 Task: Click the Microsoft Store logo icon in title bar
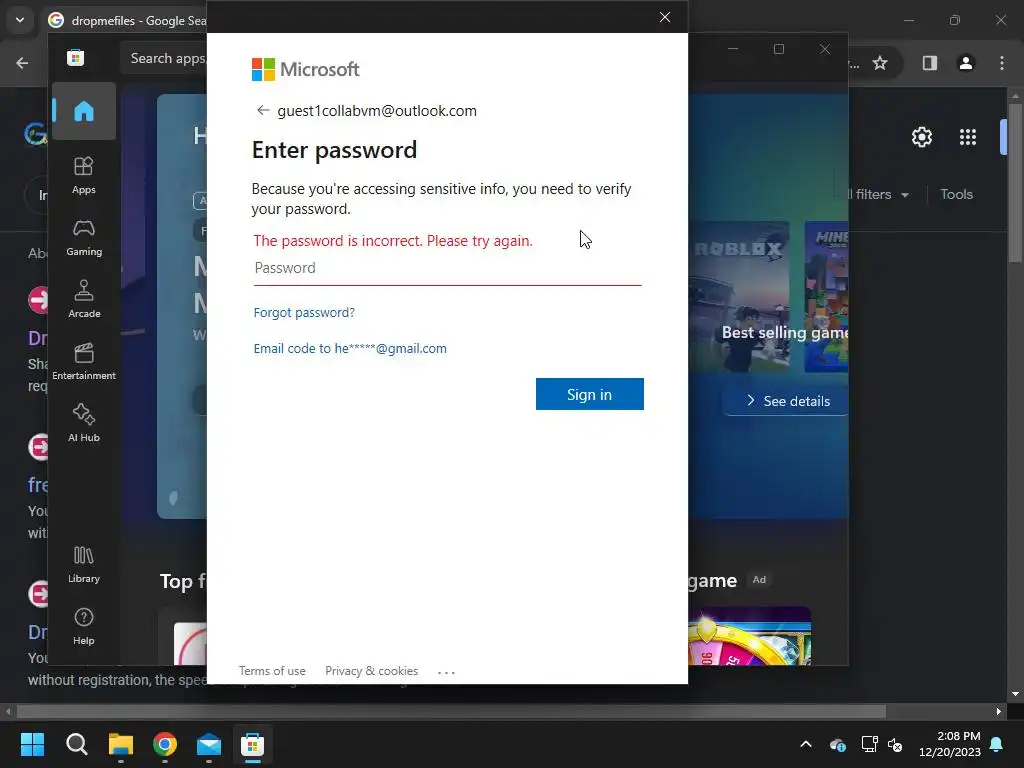coord(76,58)
